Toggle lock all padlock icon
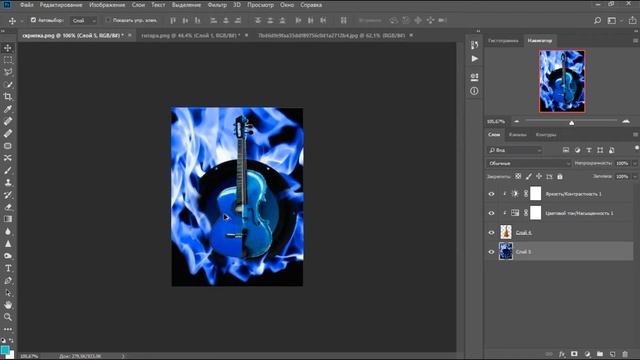This screenshot has width=640, height=360. (x=560, y=176)
